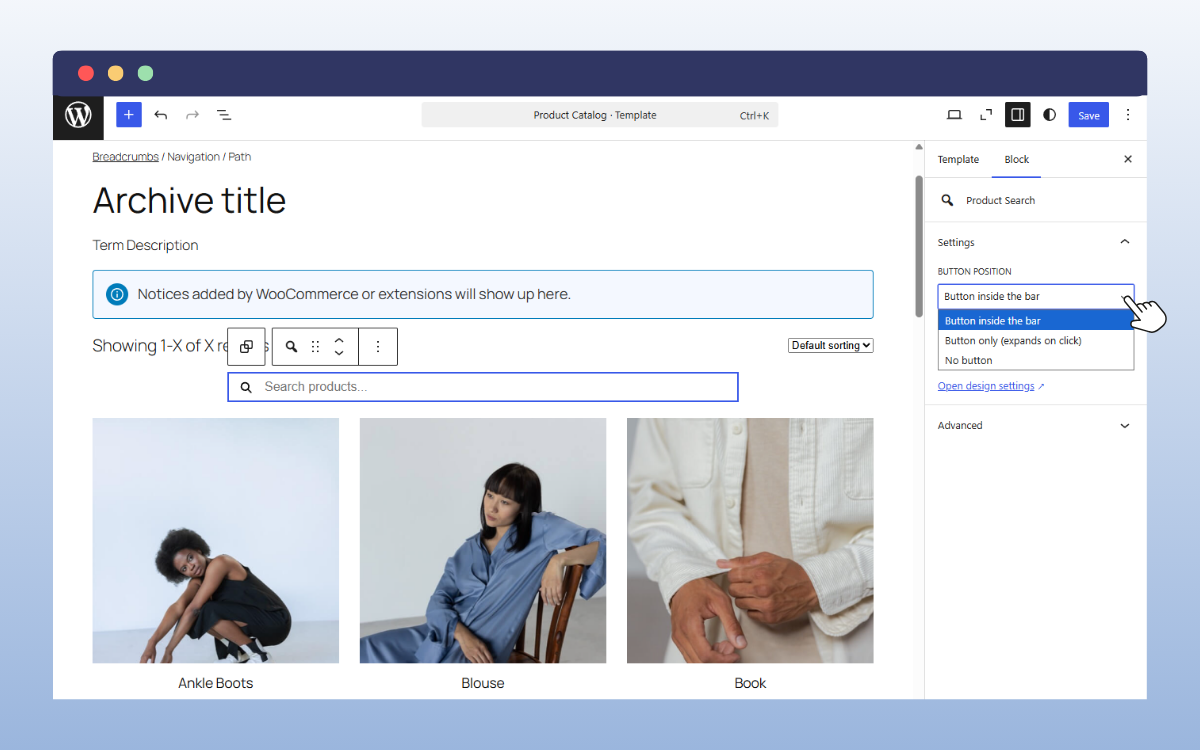Close the settings sidebar with X
This screenshot has width=1200, height=750.
1128,159
